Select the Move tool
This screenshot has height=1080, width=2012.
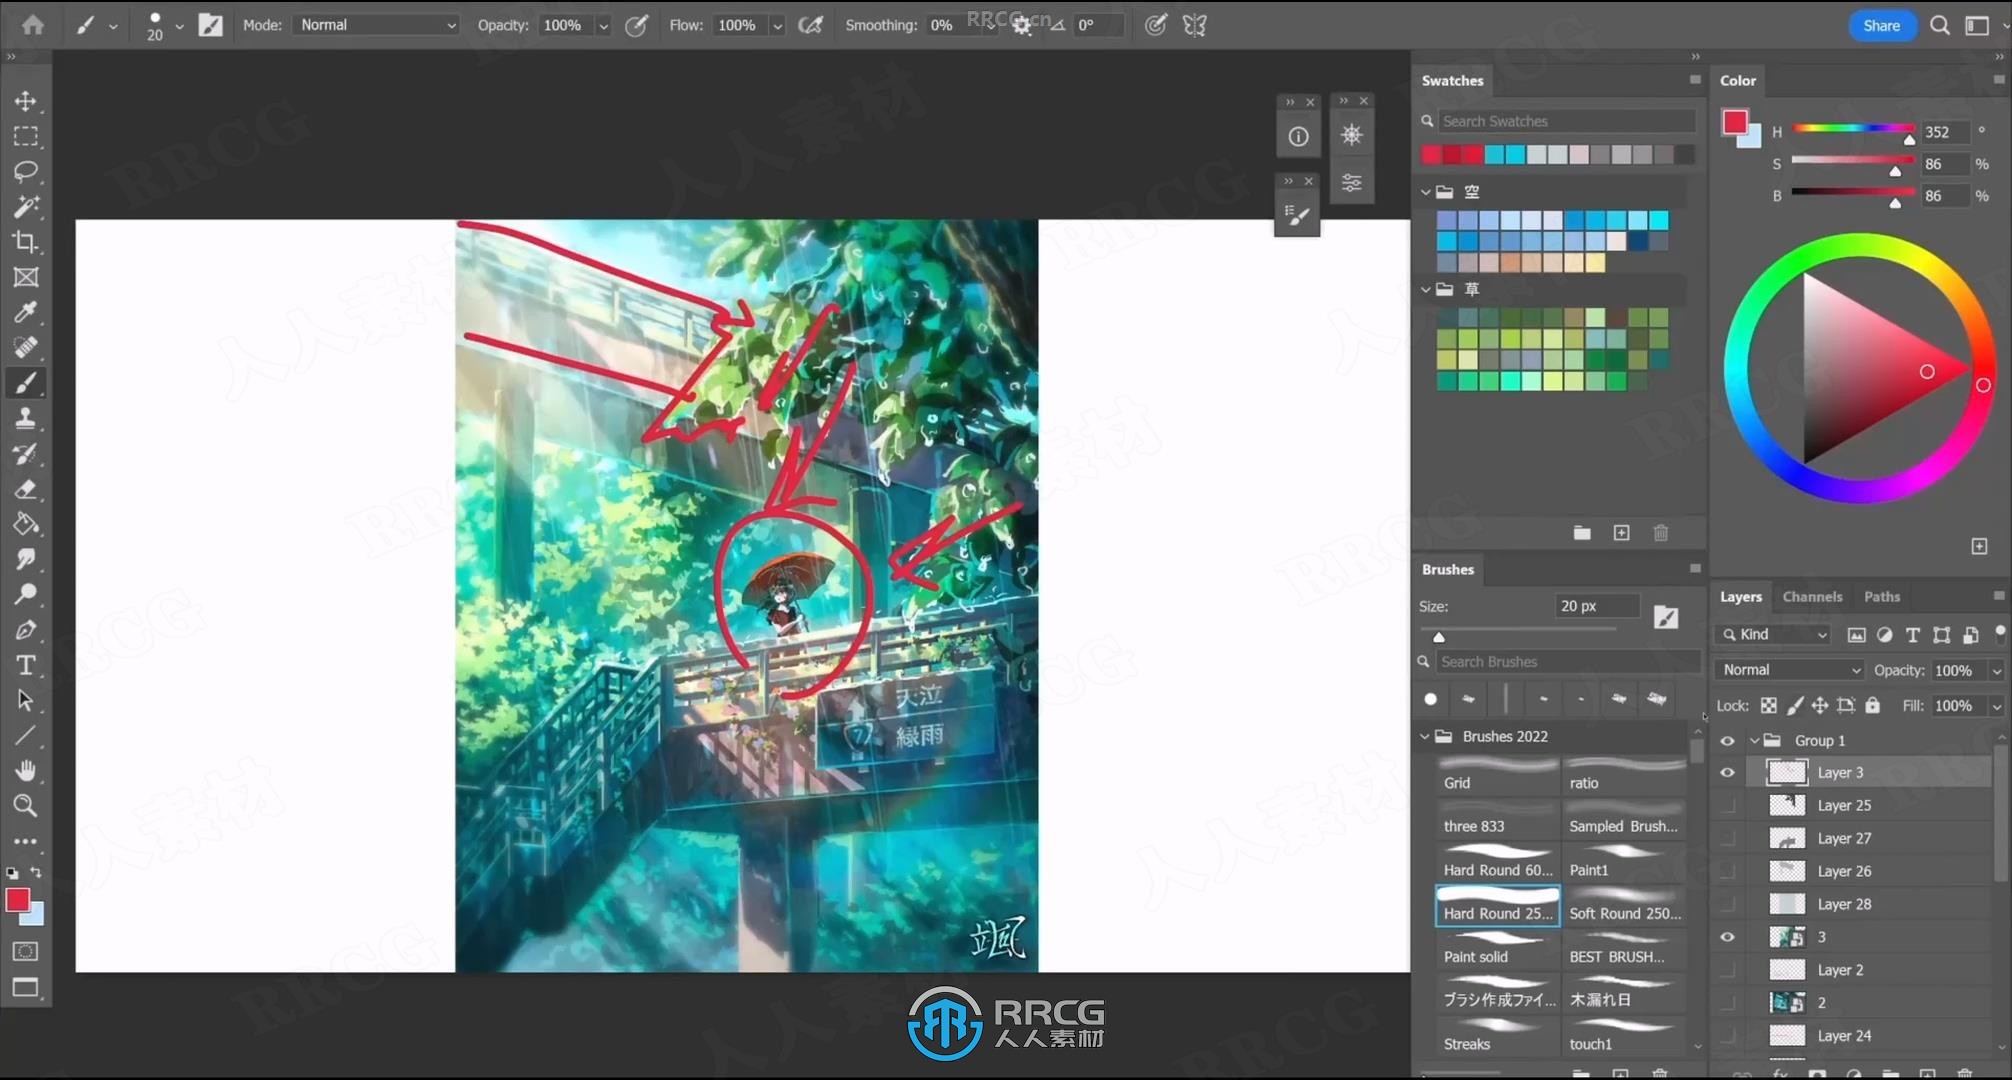(x=26, y=101)
